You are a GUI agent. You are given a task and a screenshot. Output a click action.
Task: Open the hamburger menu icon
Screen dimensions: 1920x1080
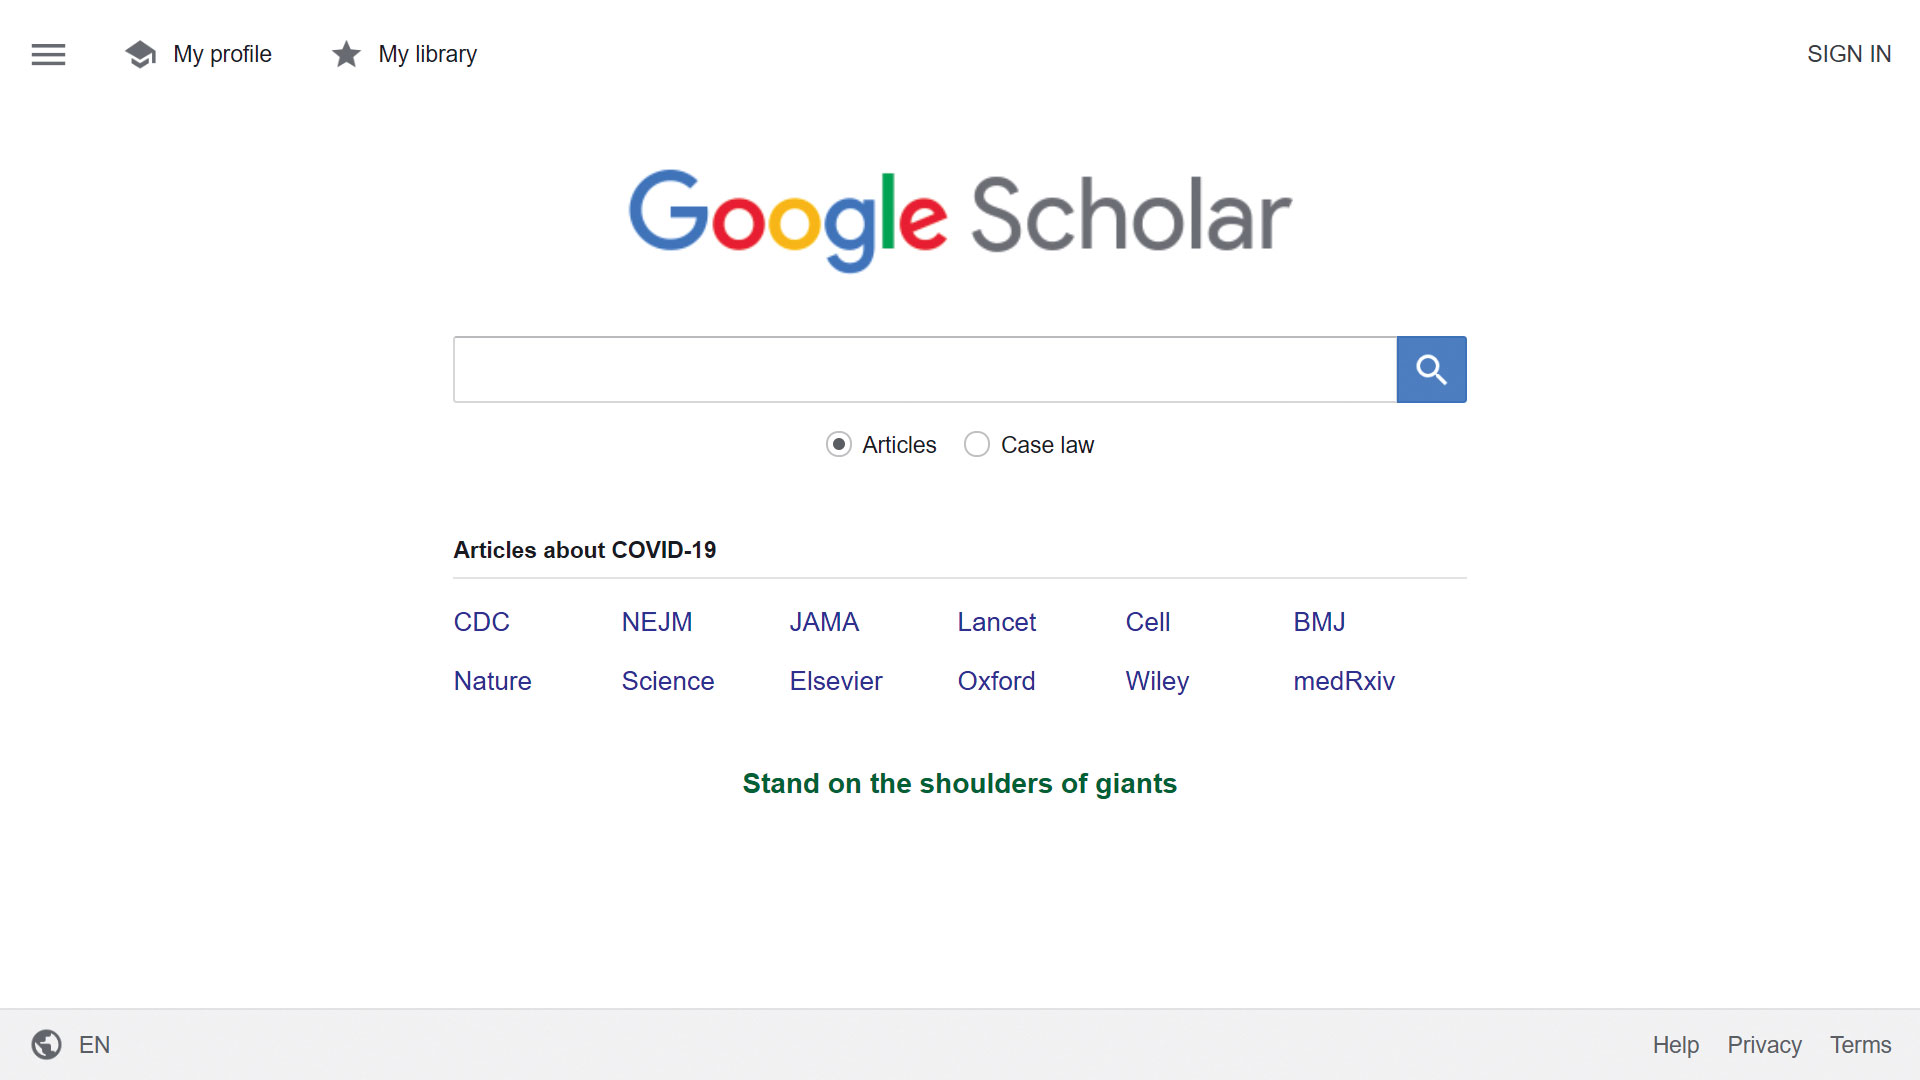point(48,54)
